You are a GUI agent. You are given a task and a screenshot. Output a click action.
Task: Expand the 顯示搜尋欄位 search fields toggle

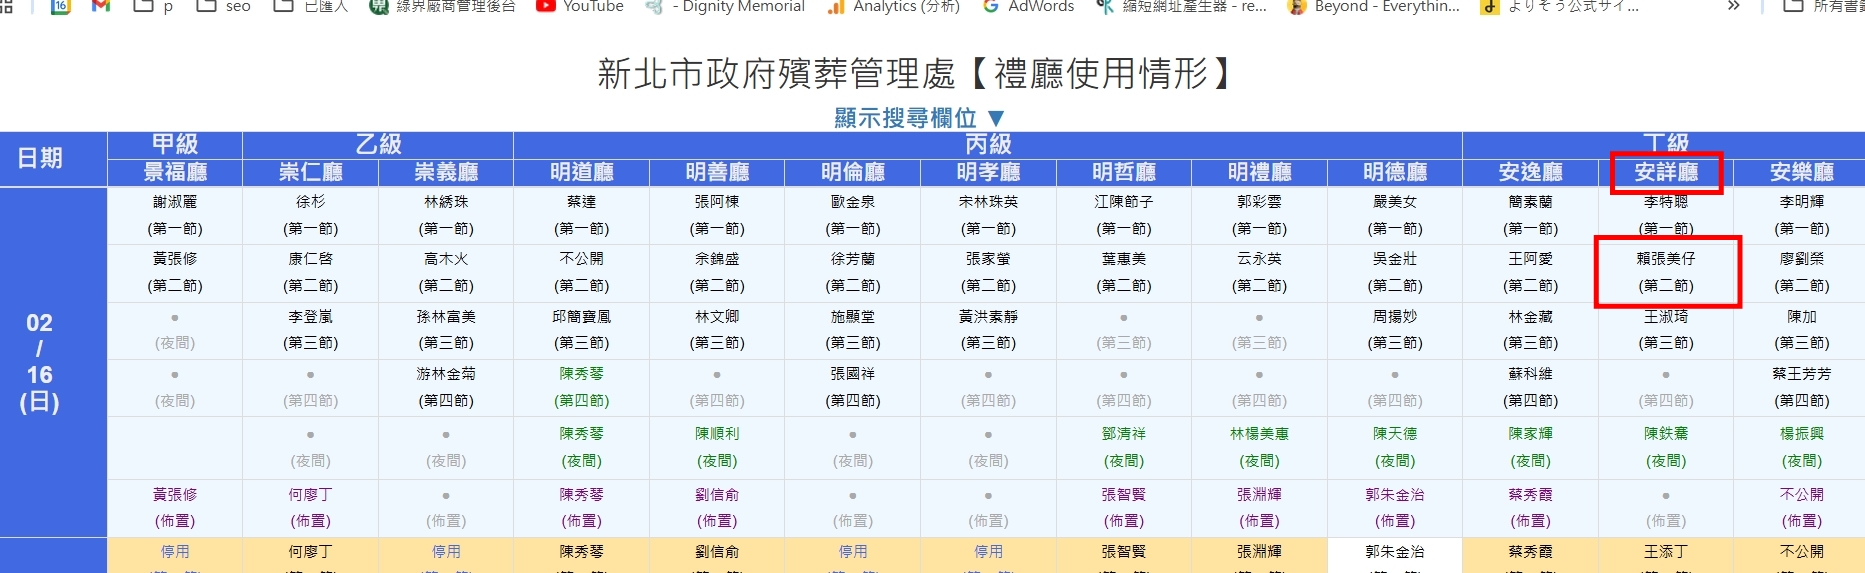[x=919, y=118]
